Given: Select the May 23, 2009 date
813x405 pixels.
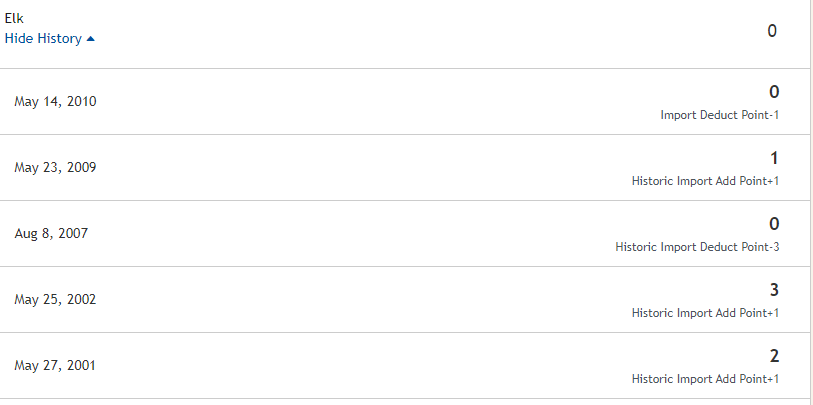Looking at the screenshot, I should (55, 167).
